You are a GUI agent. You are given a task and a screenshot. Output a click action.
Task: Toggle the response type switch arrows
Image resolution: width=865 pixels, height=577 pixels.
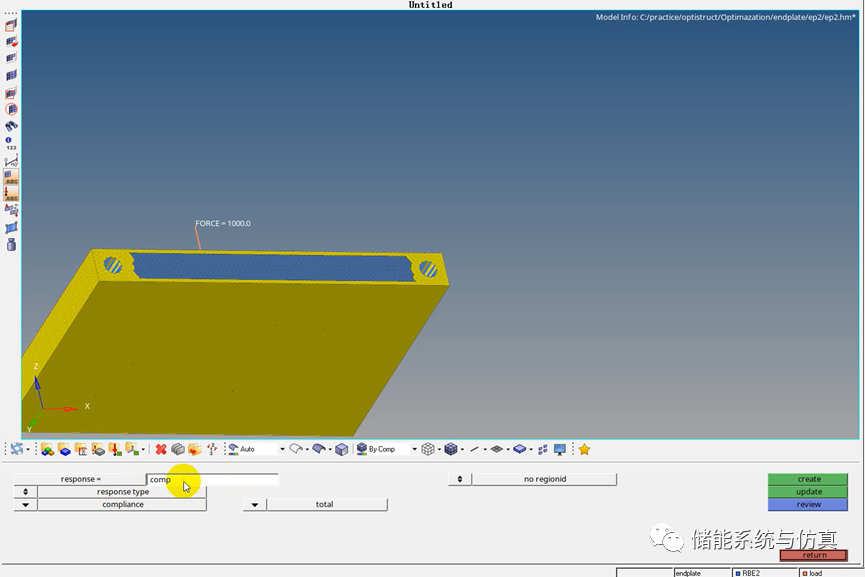tap(25, 491)
